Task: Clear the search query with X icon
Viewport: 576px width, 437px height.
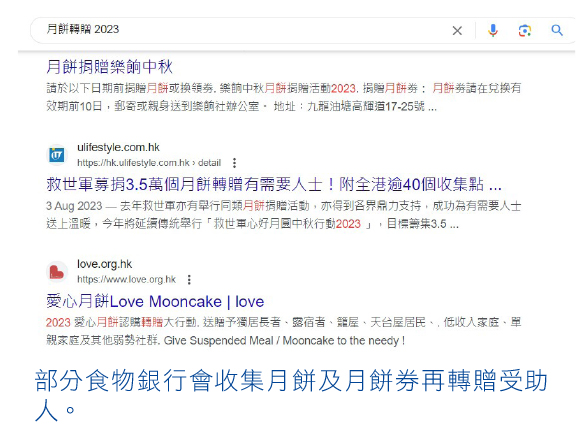Action: click(457, 30)
